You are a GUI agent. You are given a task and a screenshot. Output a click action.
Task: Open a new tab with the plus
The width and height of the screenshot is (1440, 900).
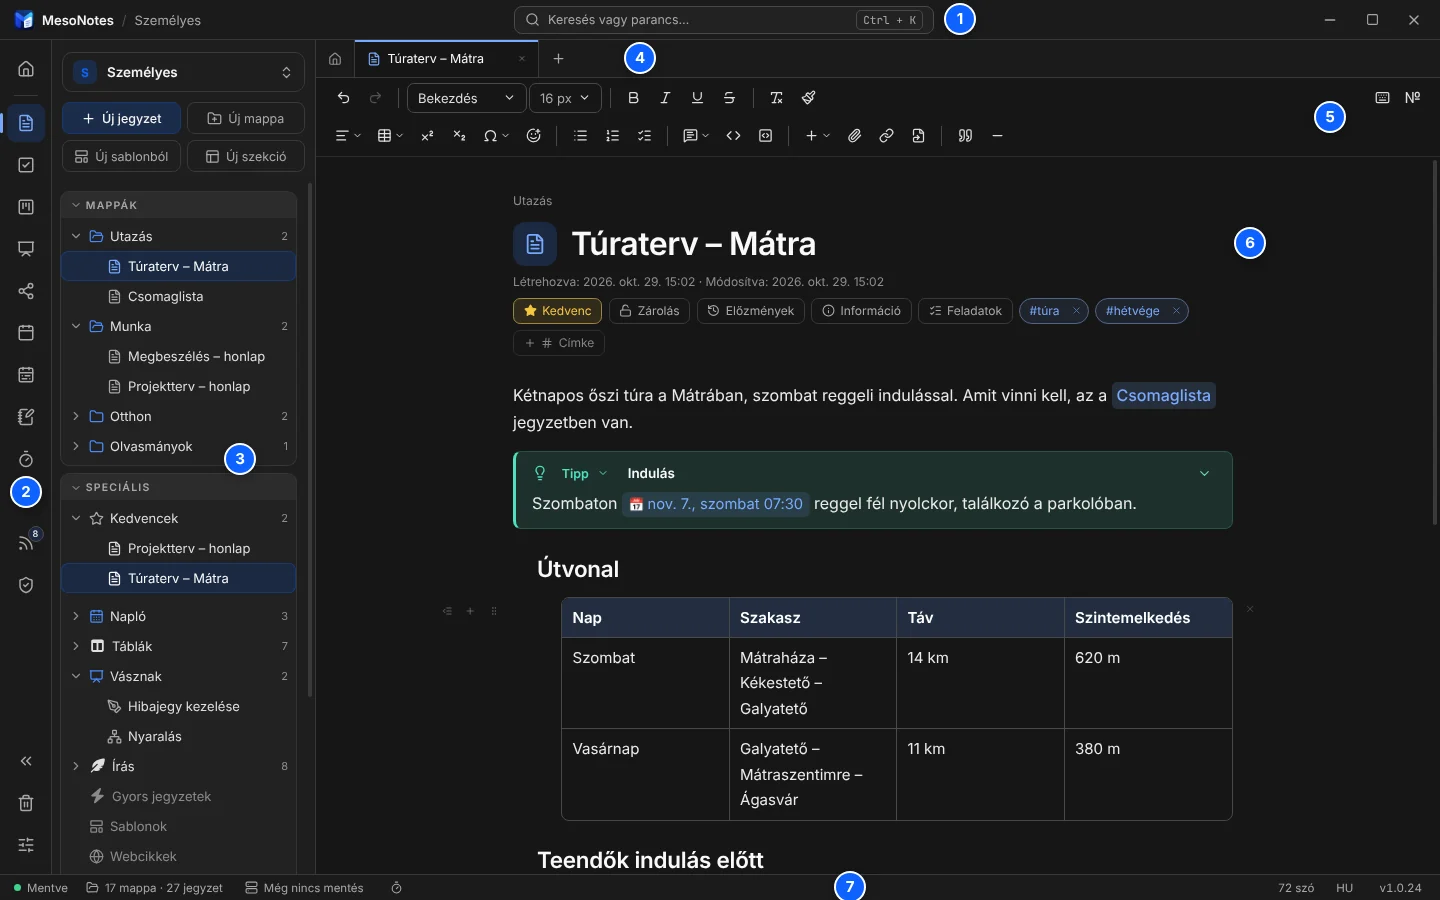[559, 58]
